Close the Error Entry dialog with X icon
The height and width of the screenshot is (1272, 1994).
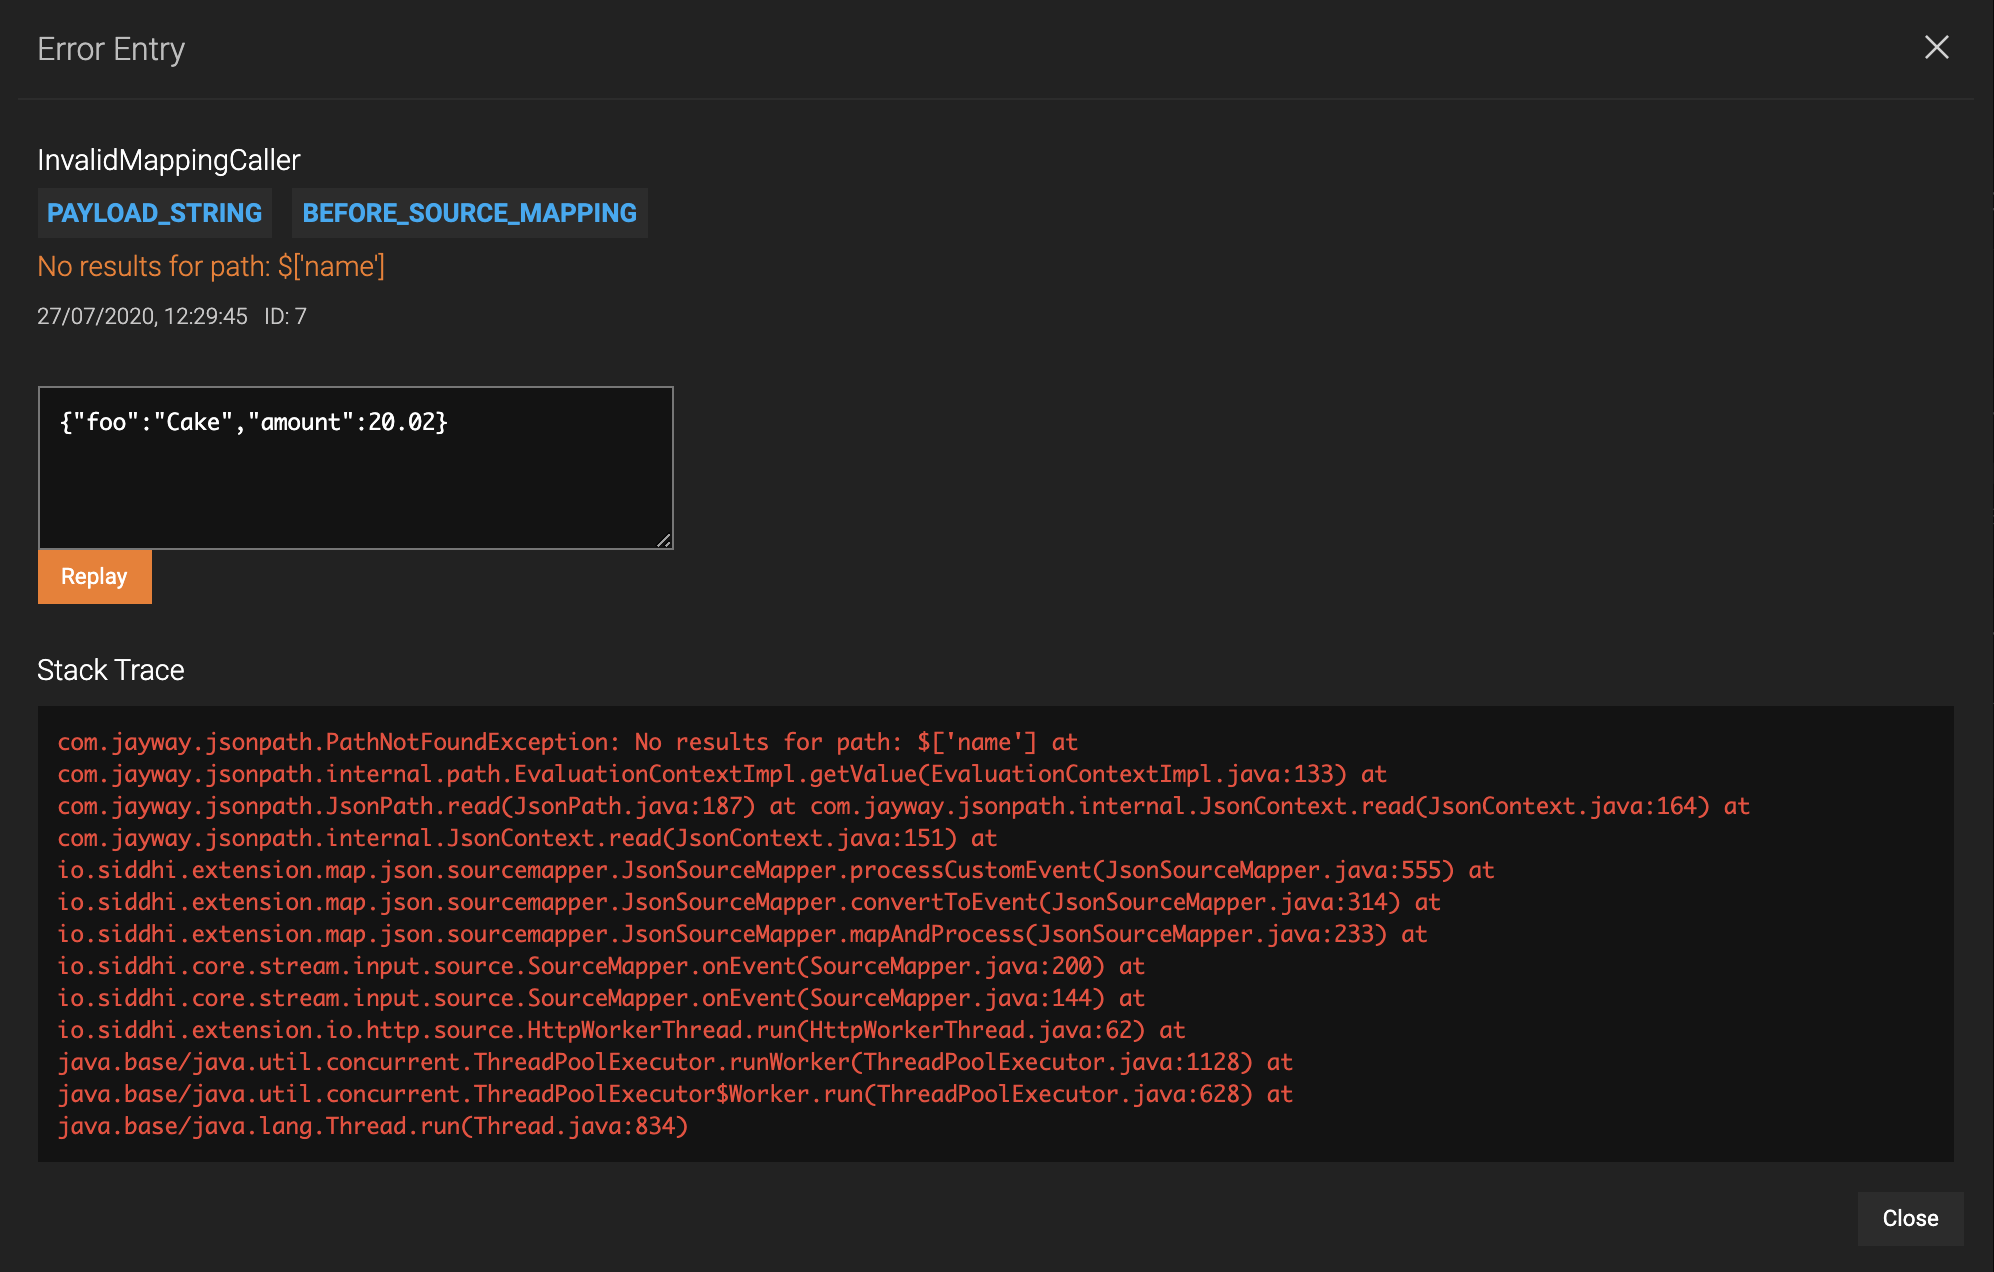point(1936,47)
